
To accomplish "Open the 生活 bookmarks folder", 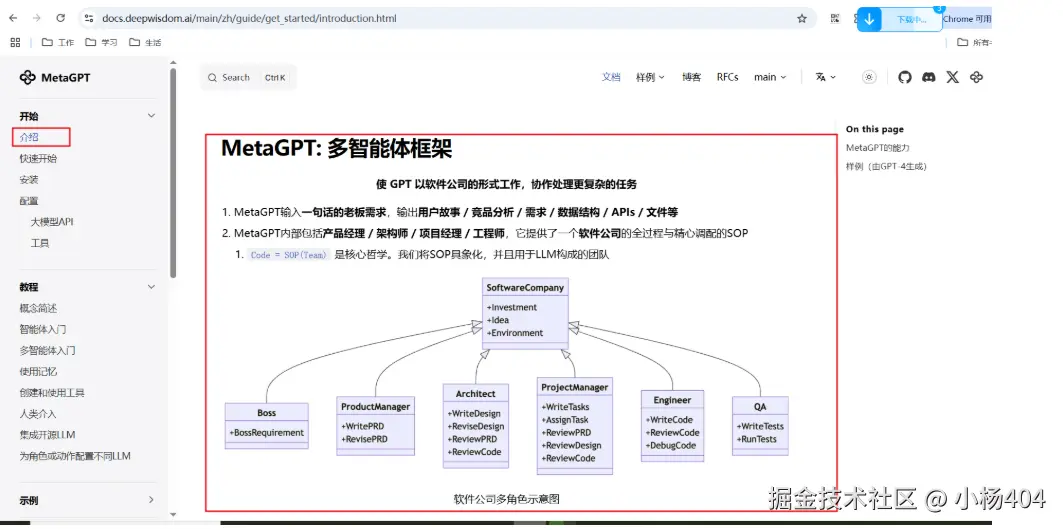I will pos(145,42).
